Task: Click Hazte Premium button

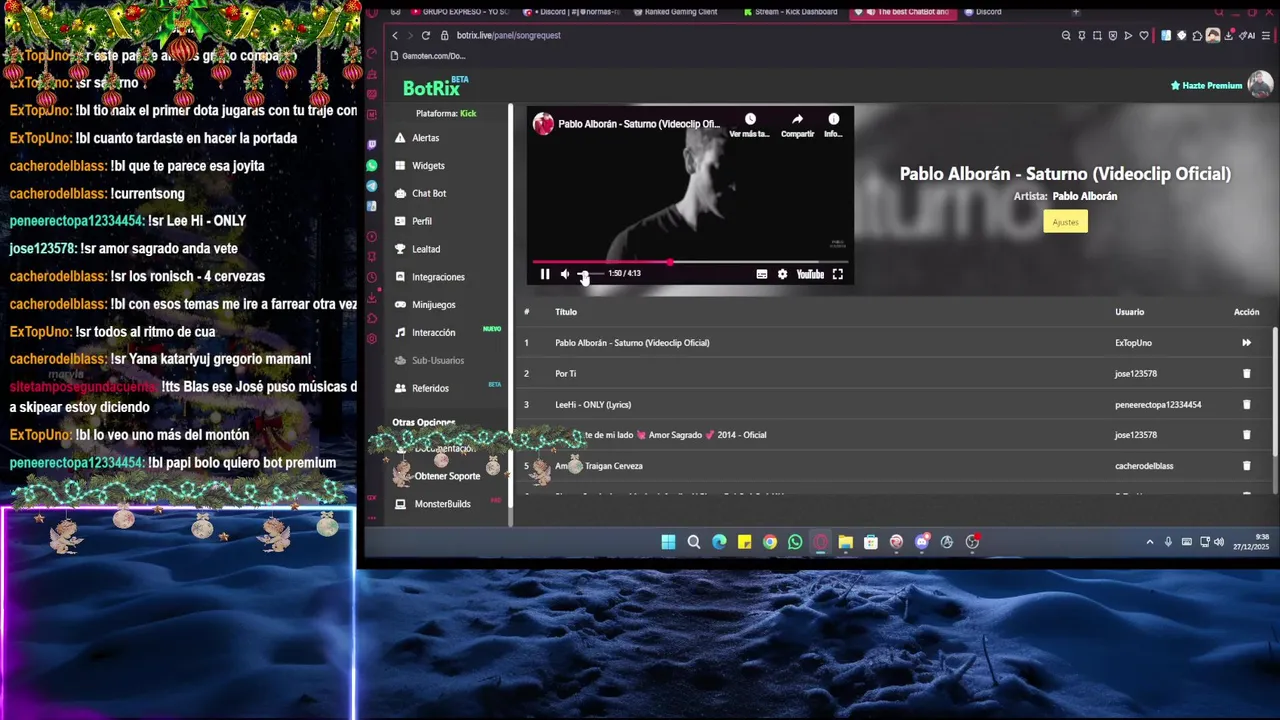Action: coord(1206,86)
